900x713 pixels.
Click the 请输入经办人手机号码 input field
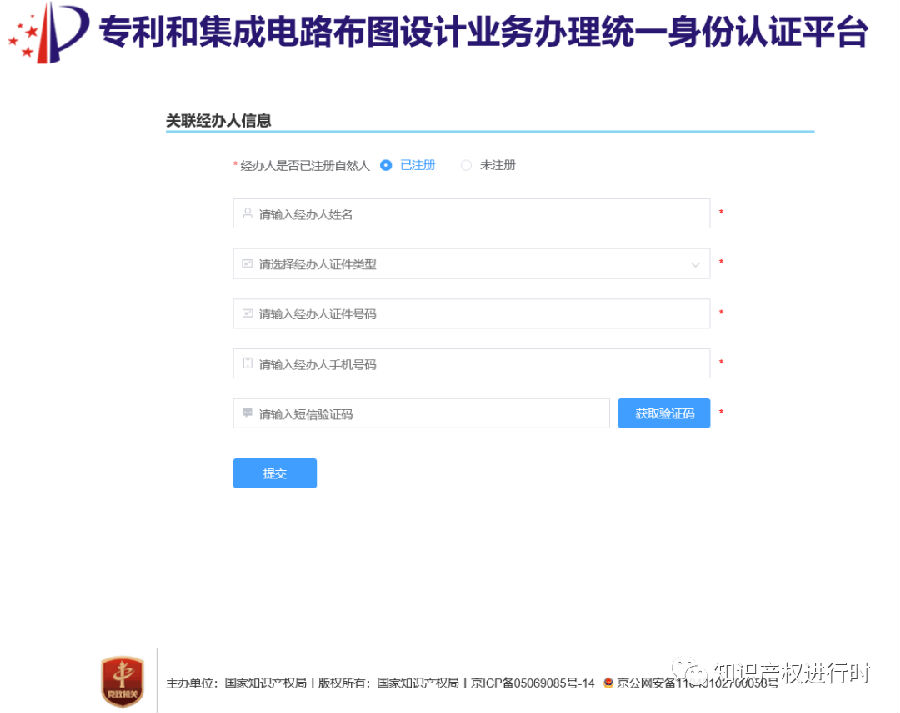click(471, 363)
